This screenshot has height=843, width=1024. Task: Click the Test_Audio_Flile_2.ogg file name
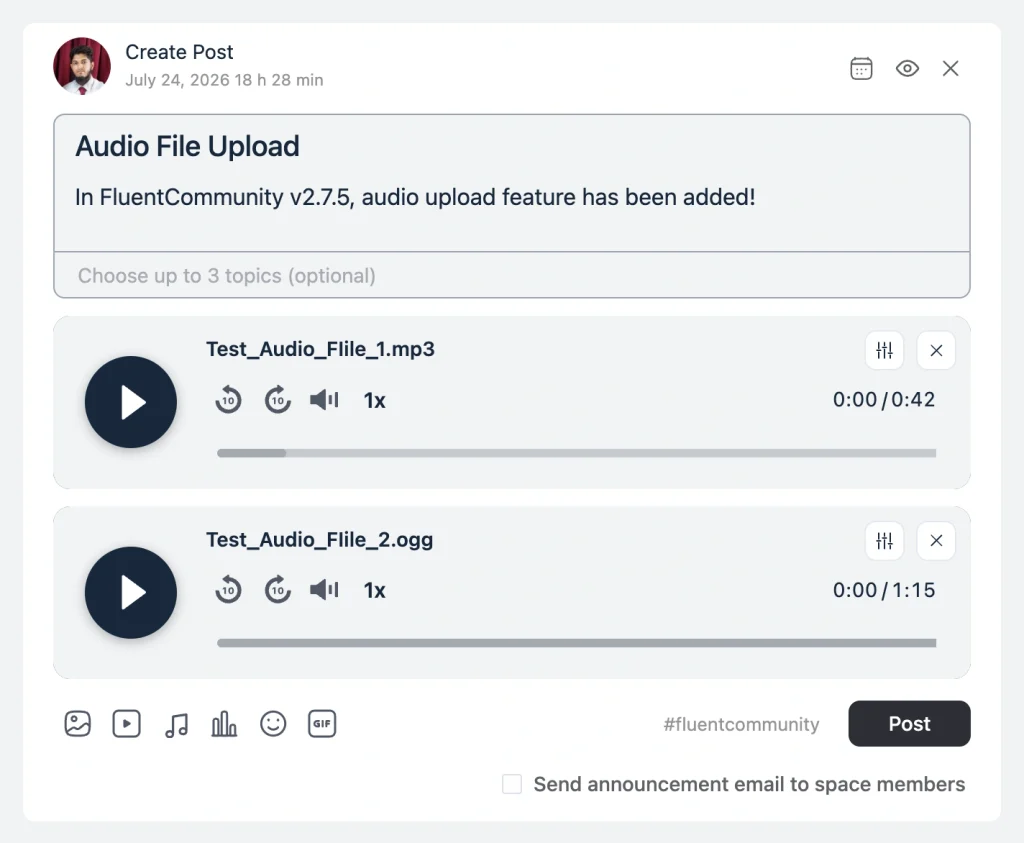point(319,540)
